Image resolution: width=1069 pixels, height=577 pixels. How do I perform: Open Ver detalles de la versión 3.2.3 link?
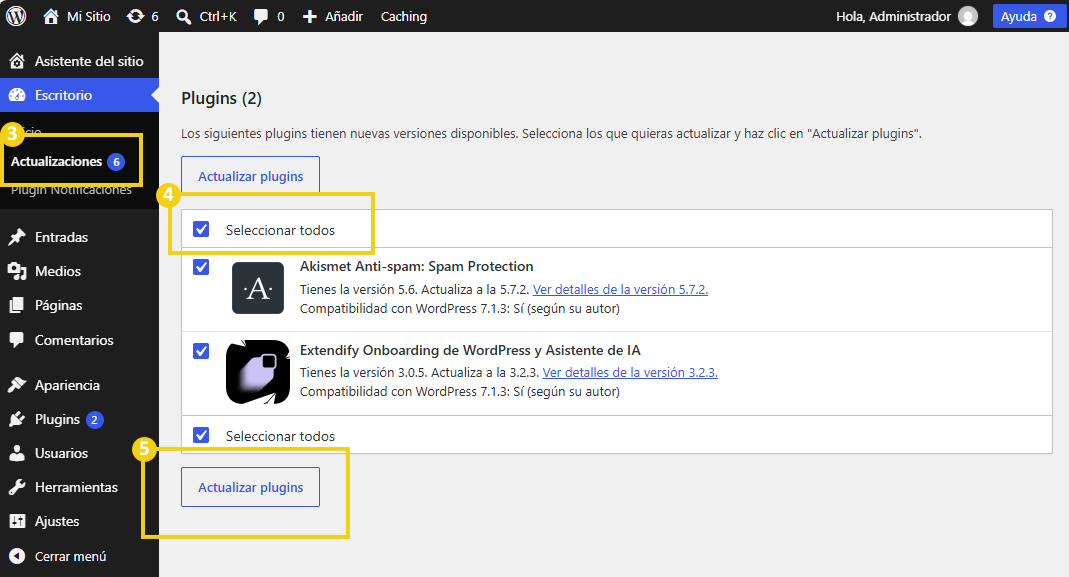(630, 372)
